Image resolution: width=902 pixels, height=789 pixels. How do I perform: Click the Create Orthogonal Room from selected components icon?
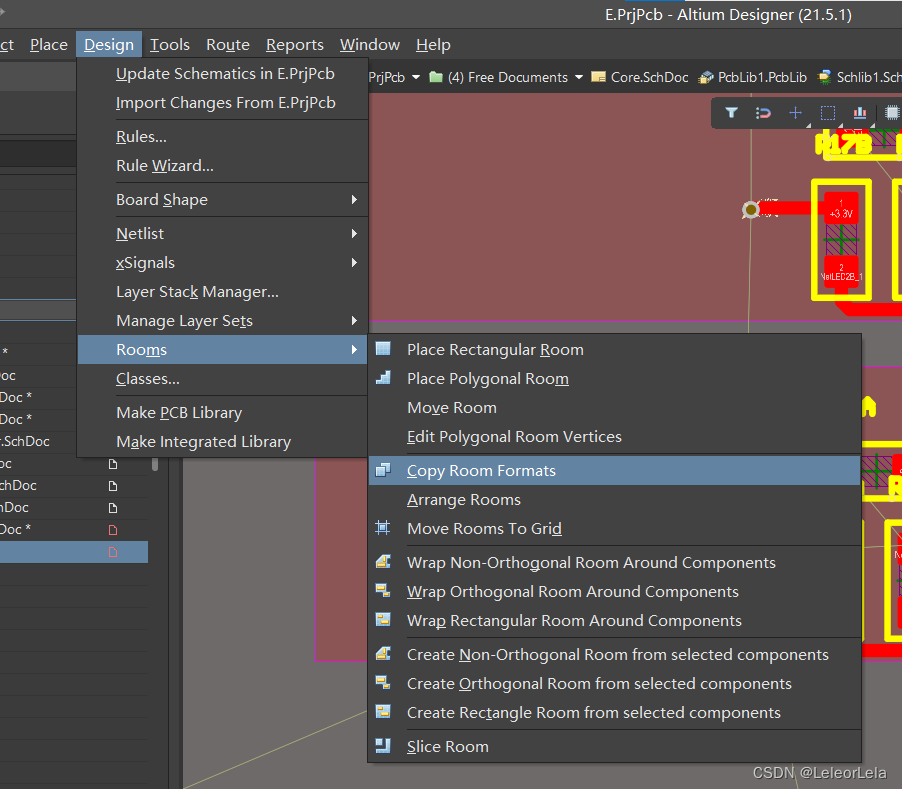383,683
